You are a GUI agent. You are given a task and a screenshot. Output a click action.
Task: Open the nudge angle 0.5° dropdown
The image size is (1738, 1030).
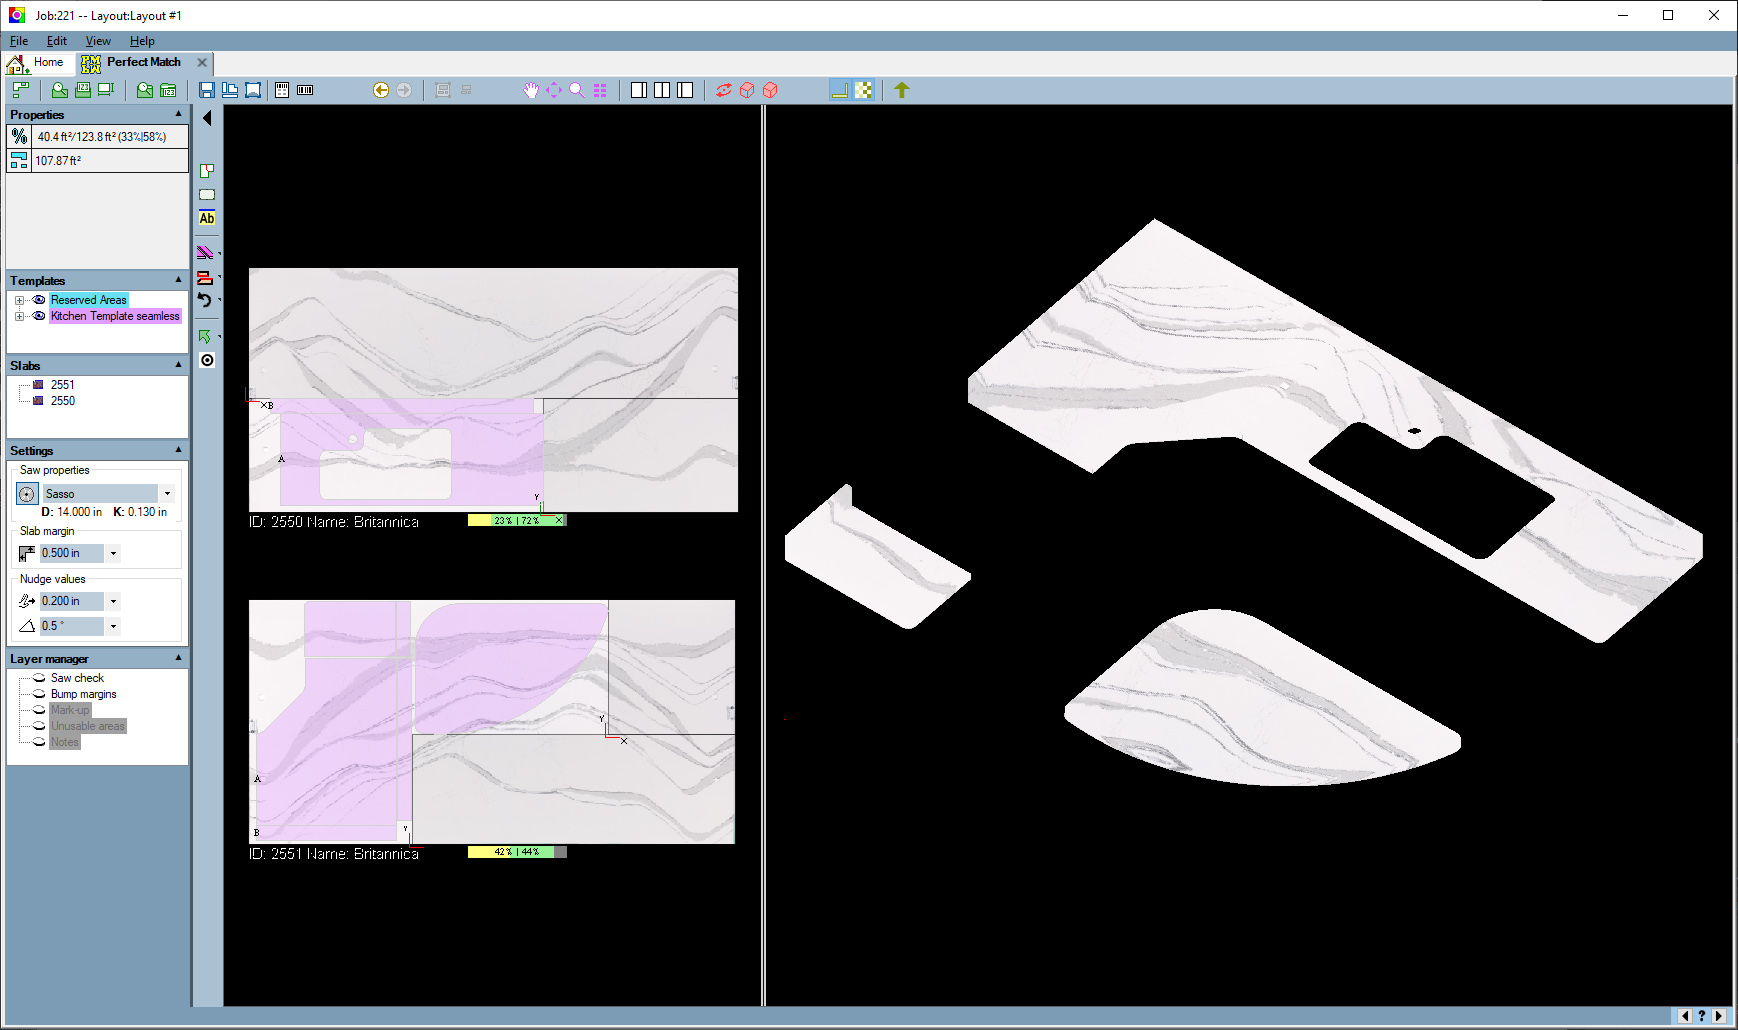[113, 626]
